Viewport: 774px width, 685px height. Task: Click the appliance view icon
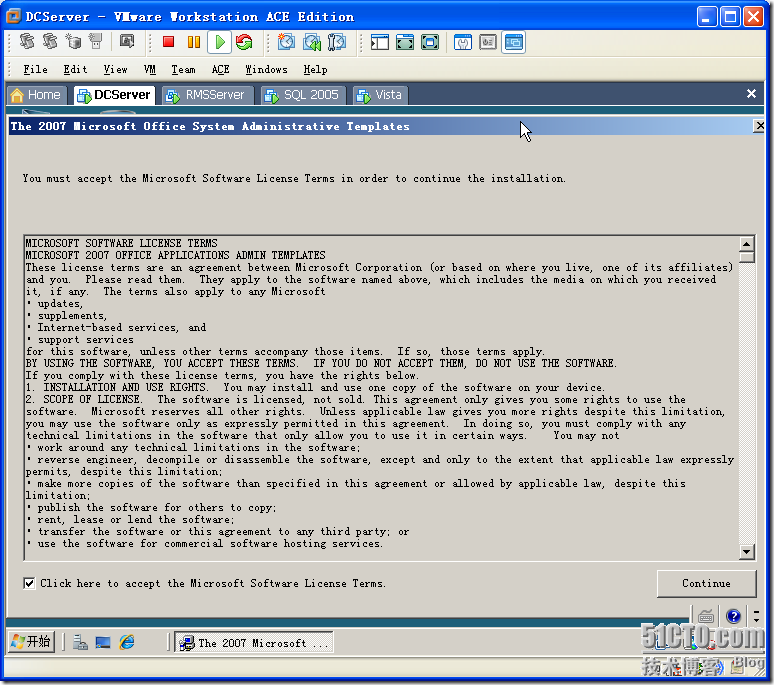point(488,42)
